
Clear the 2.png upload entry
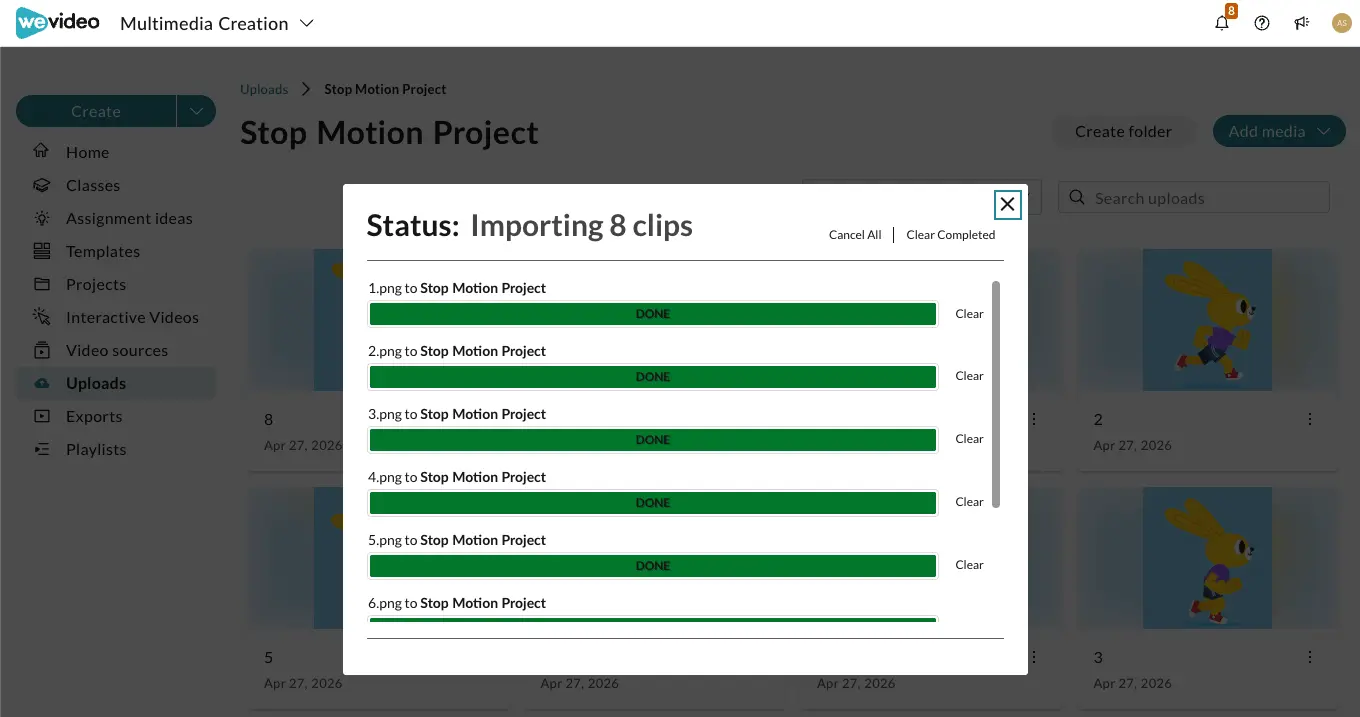click(x=969, y=376)
